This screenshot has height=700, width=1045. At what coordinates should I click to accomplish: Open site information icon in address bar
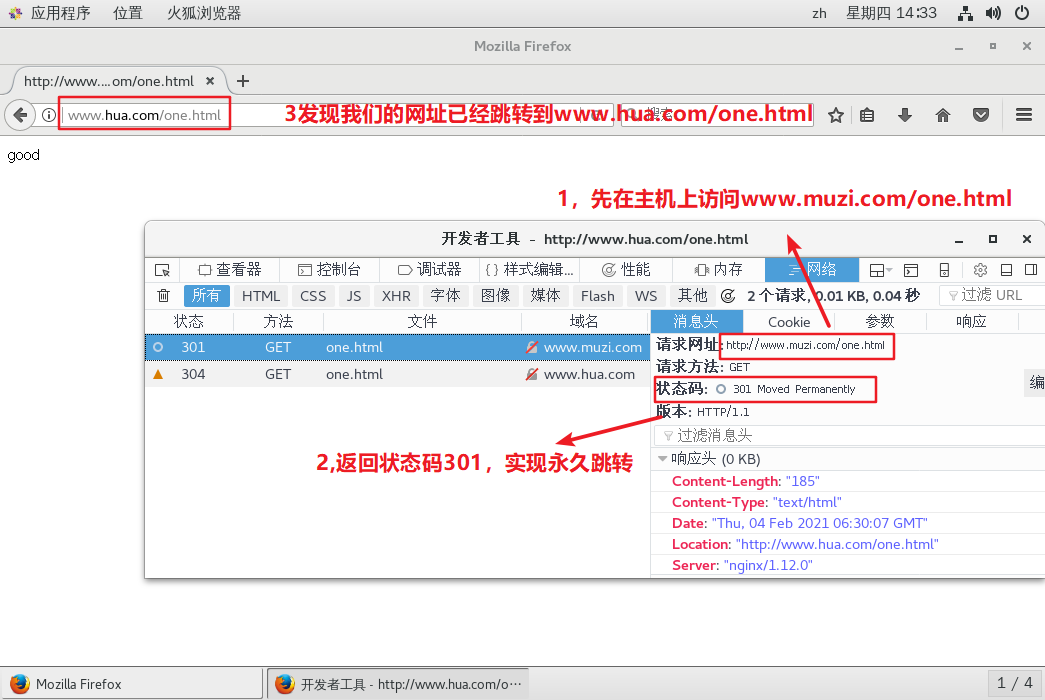pyautogui.click(x=49, y=115)
